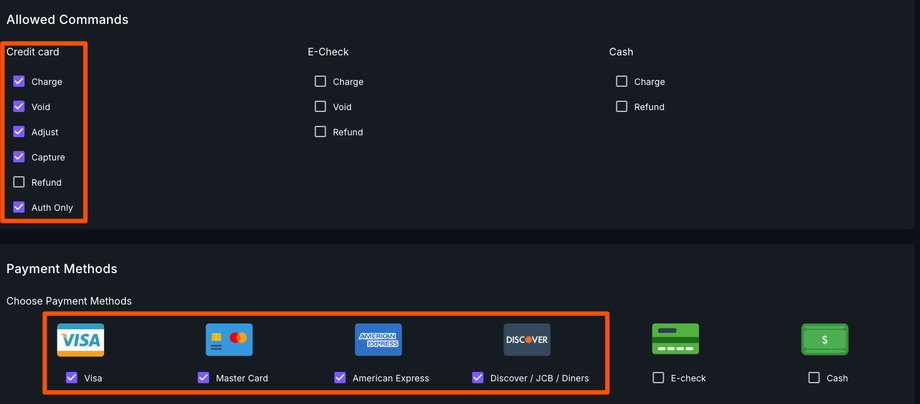
Task: Uncheck the Capture command checkbox
Action: [x=19, y=157]
